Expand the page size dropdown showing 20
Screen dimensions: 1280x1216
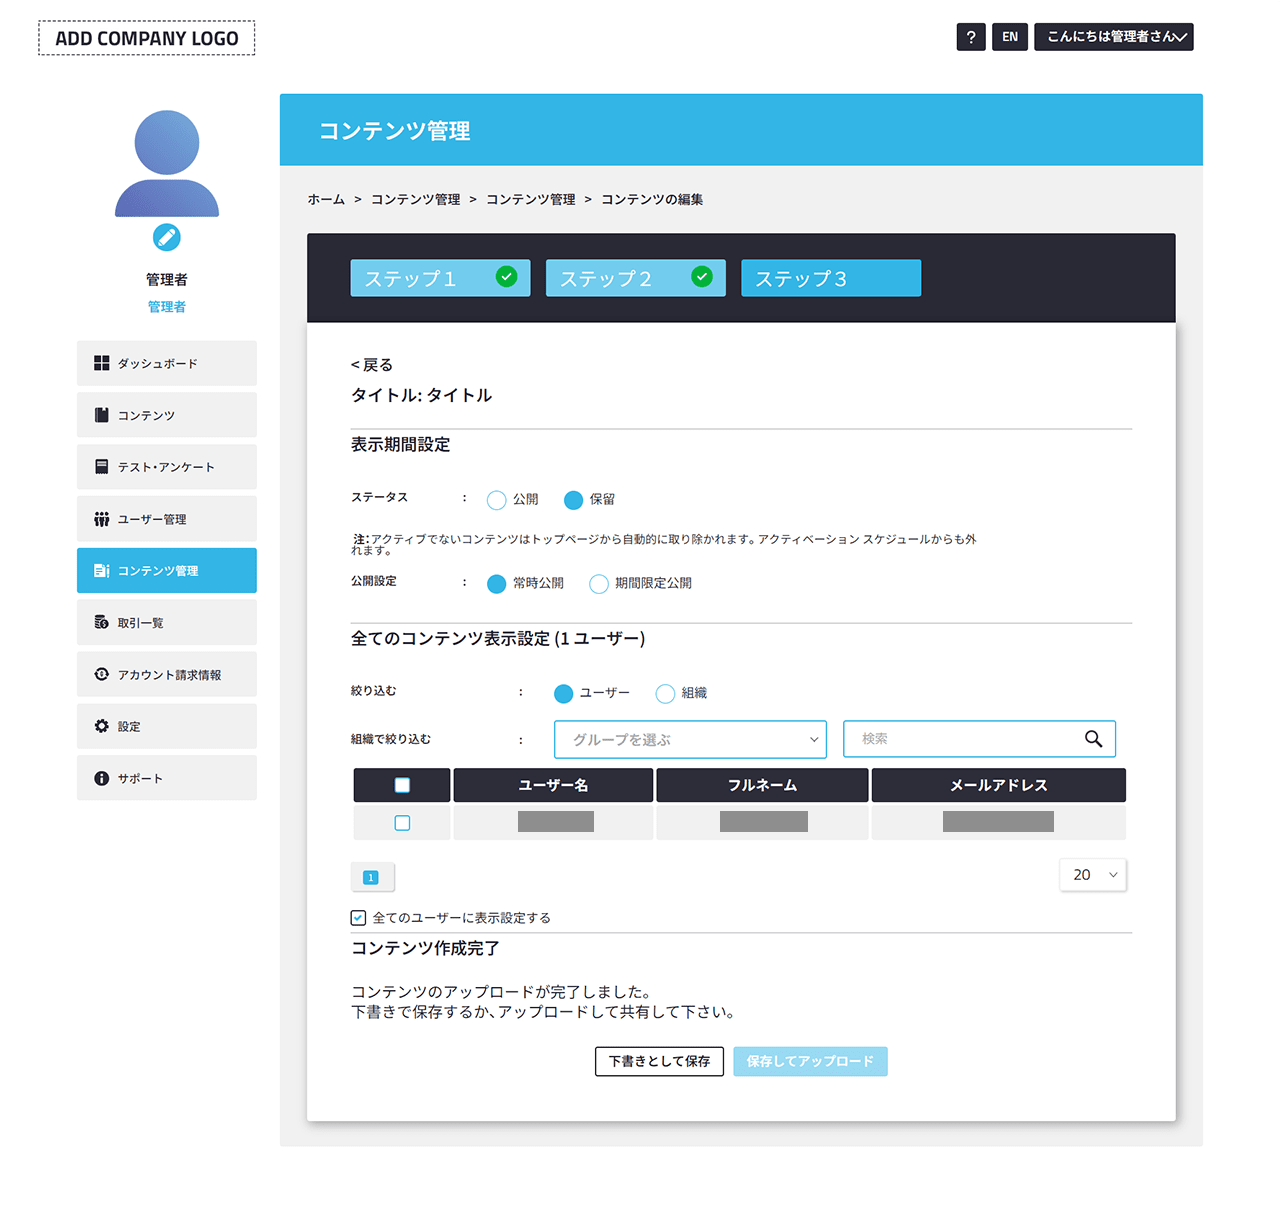point(1092,874)
